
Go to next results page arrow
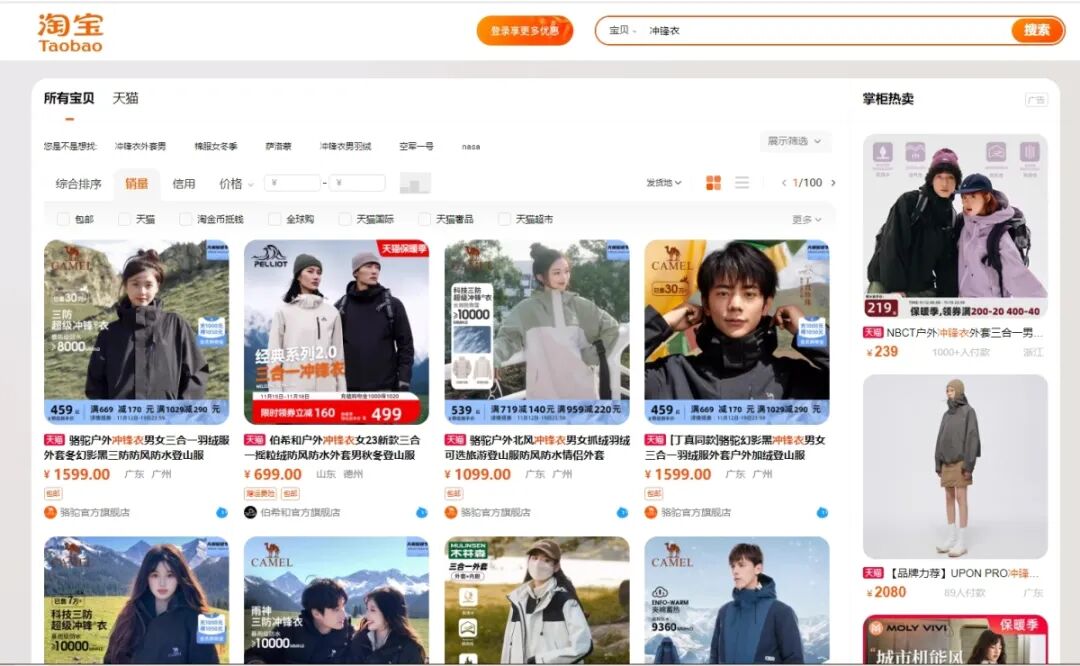(833, 183)
